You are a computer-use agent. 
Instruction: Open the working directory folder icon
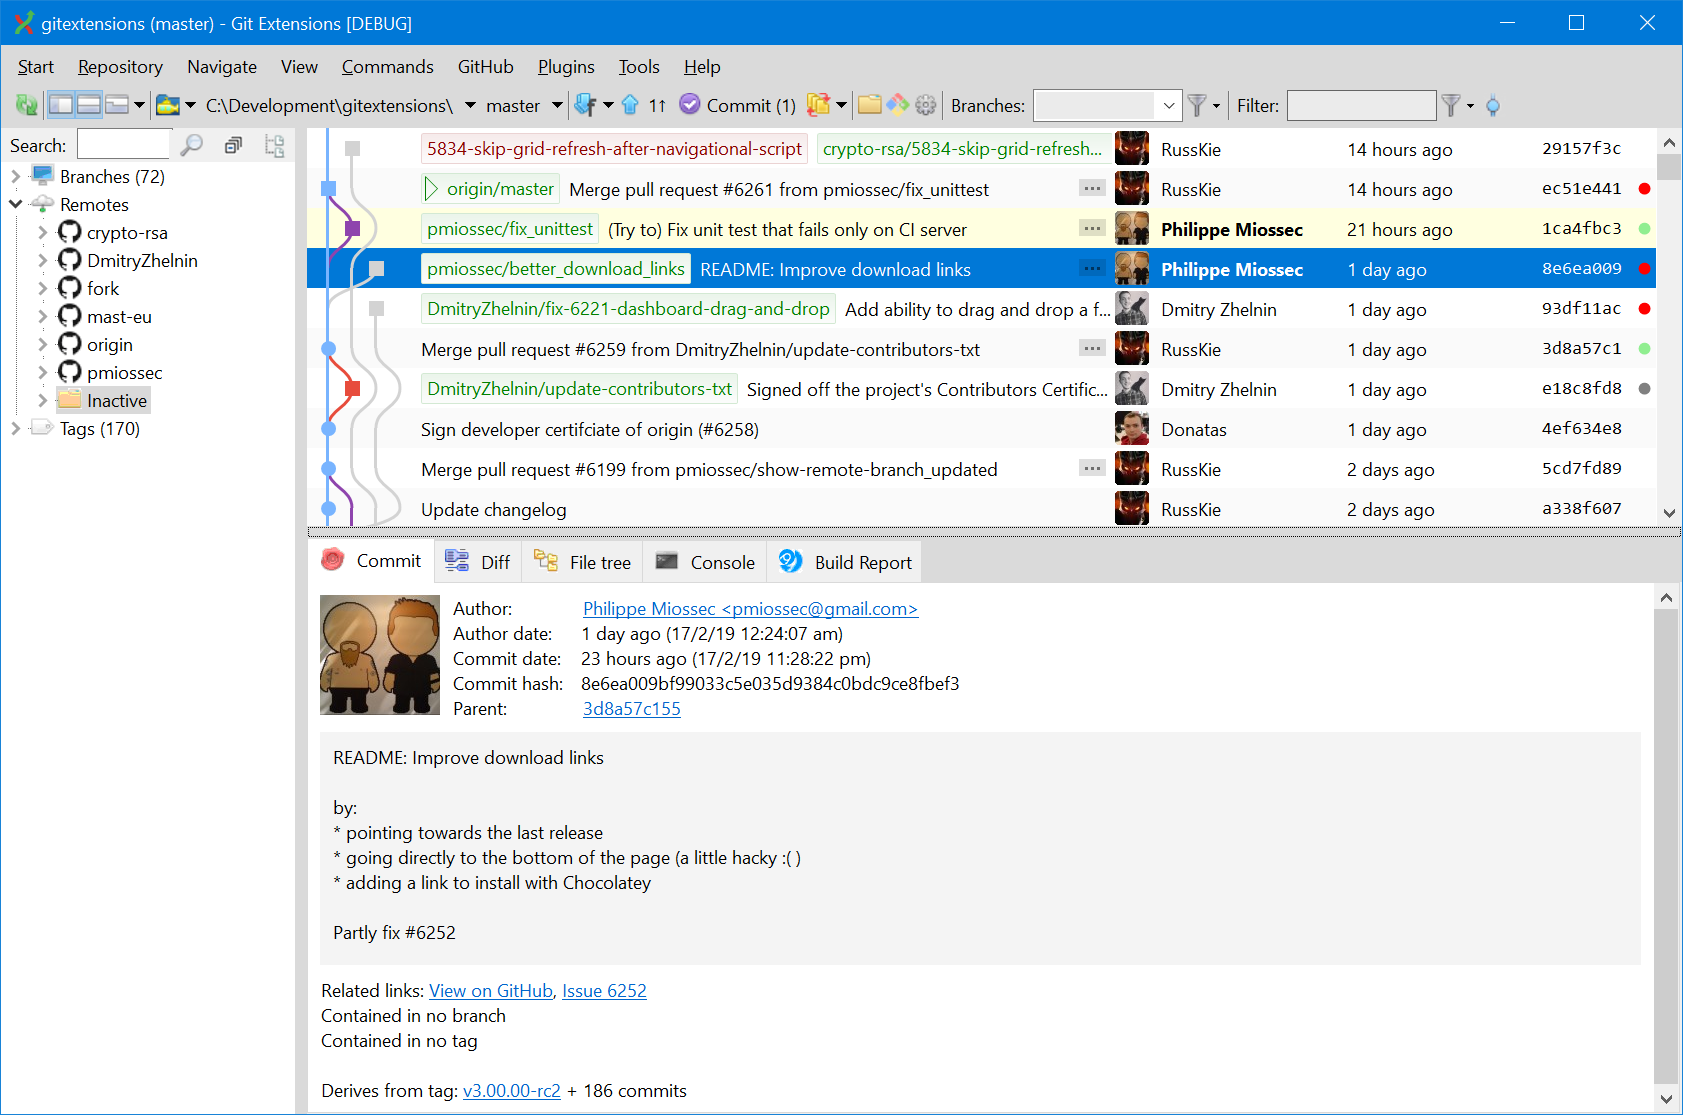click(x=870, y=104)
